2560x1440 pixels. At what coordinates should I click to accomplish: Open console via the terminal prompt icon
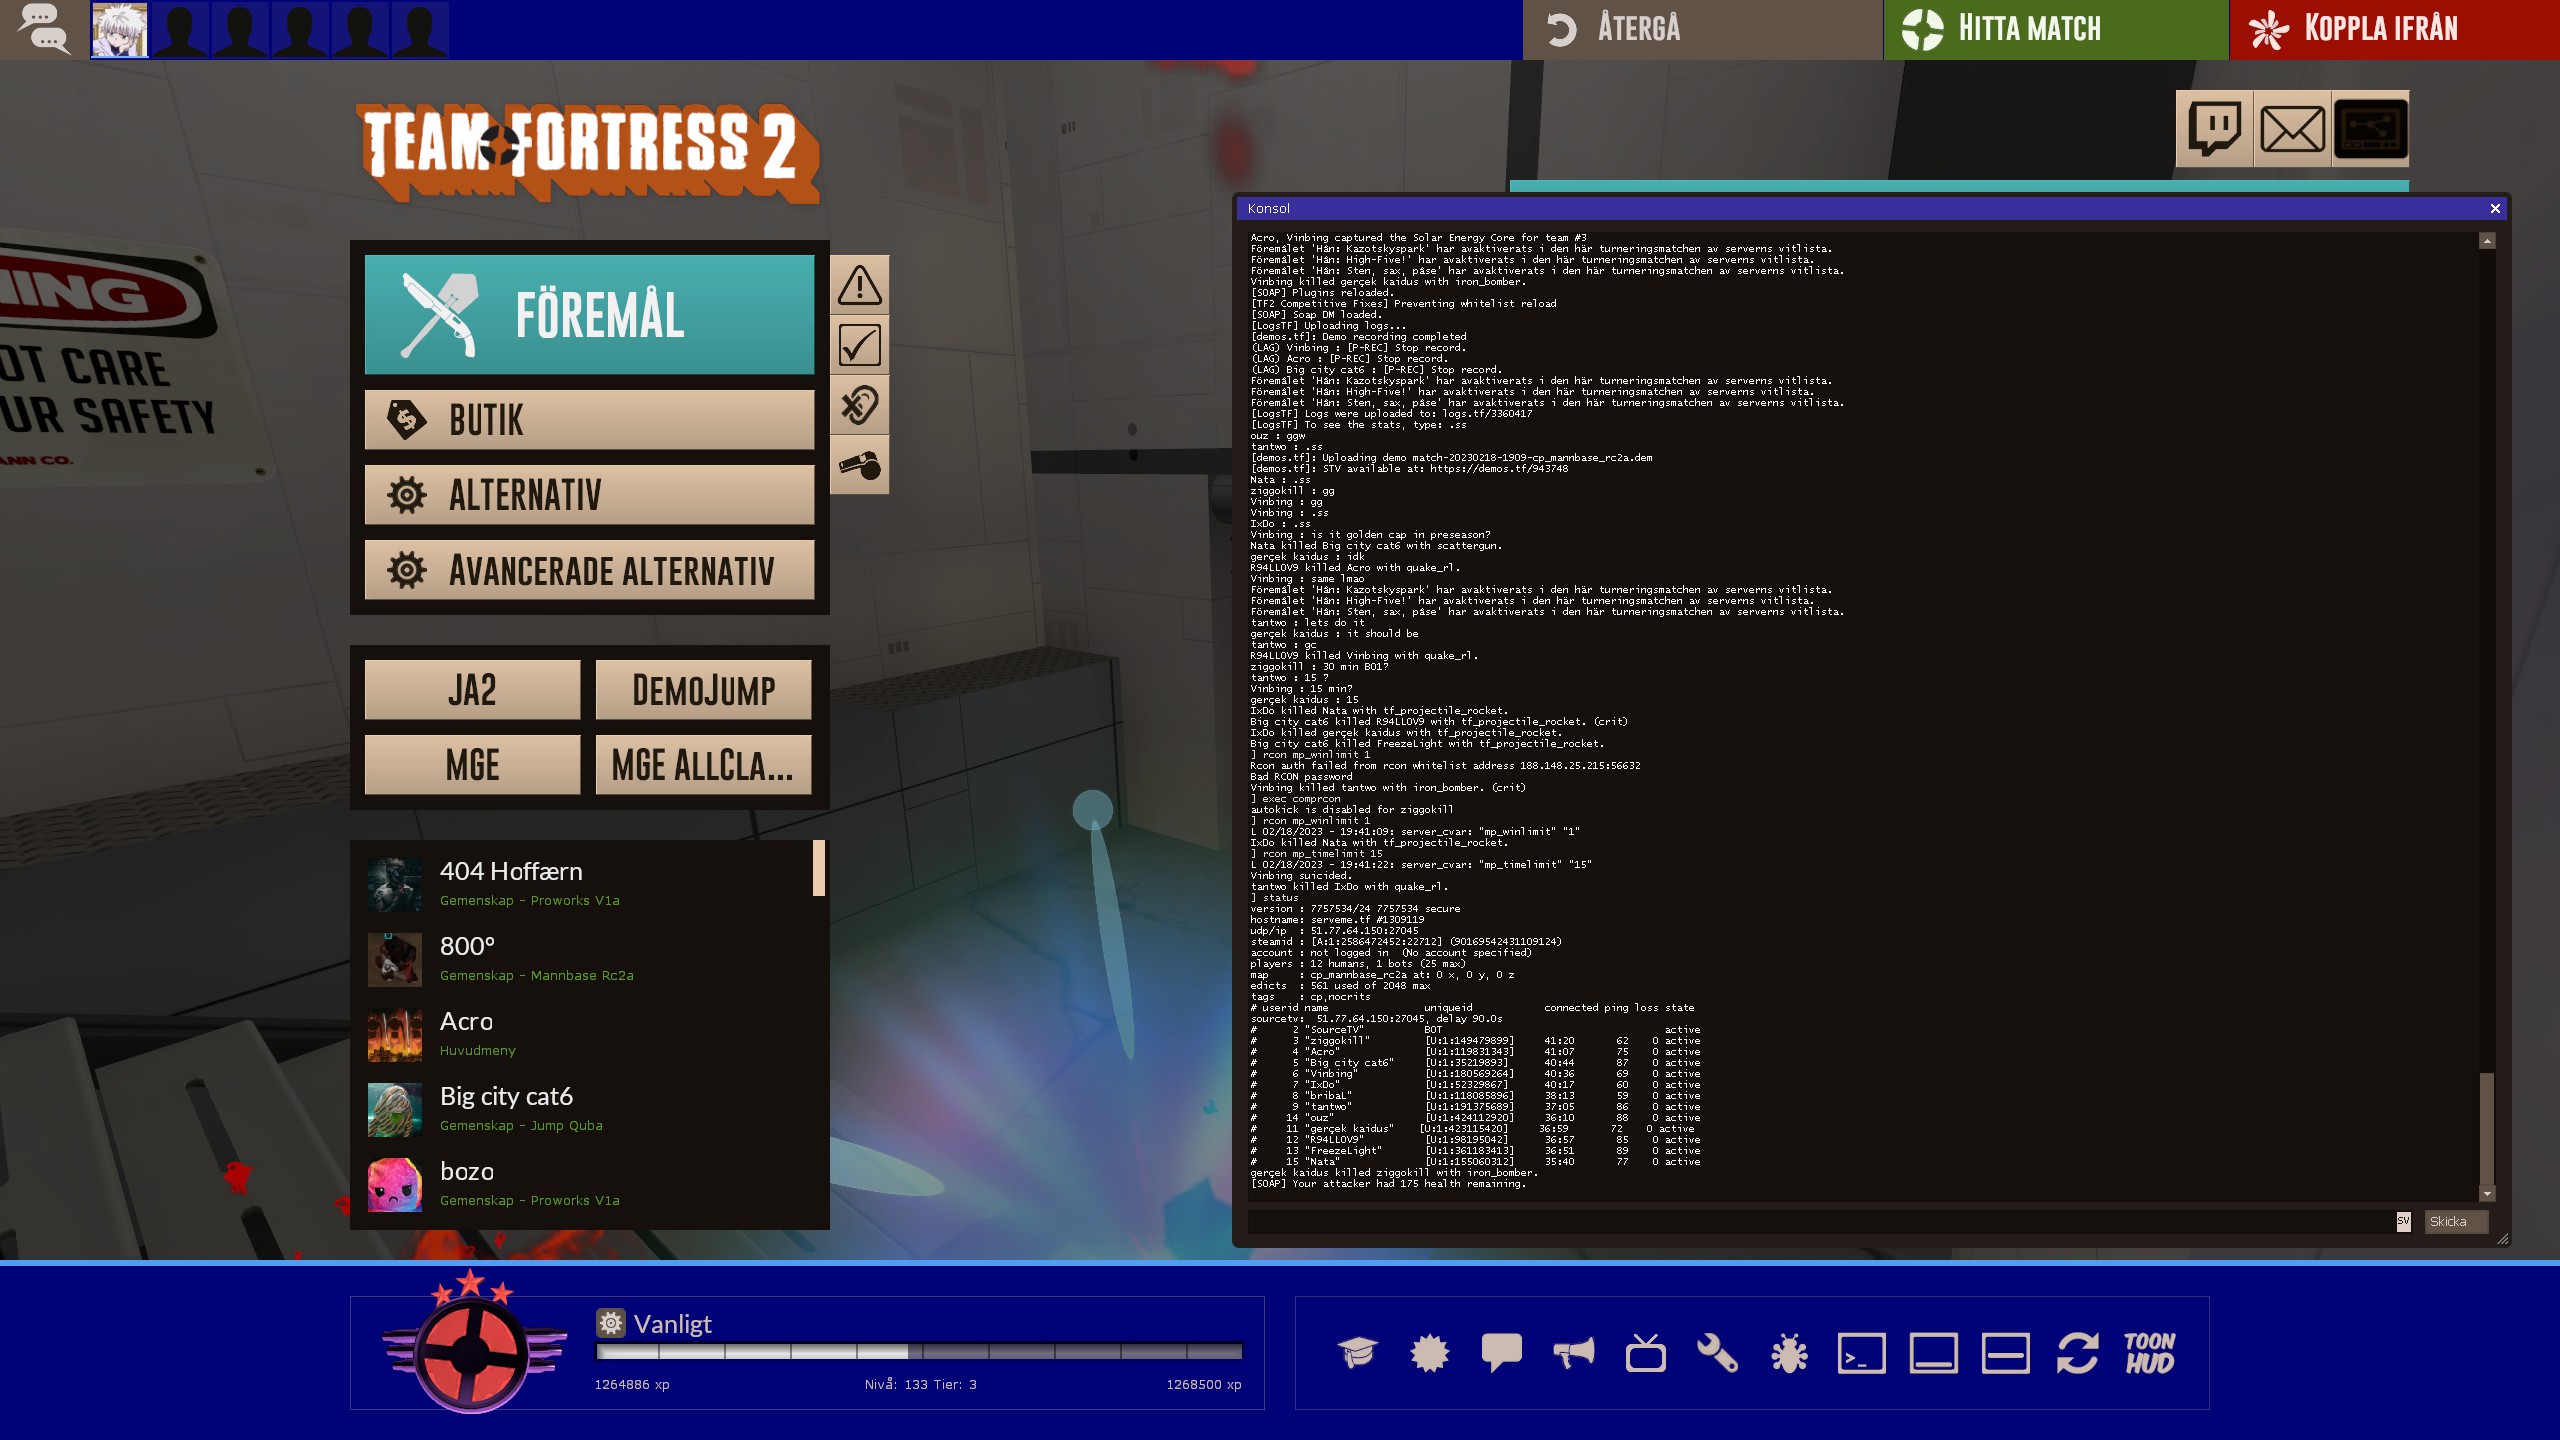click(1861, 1353)
